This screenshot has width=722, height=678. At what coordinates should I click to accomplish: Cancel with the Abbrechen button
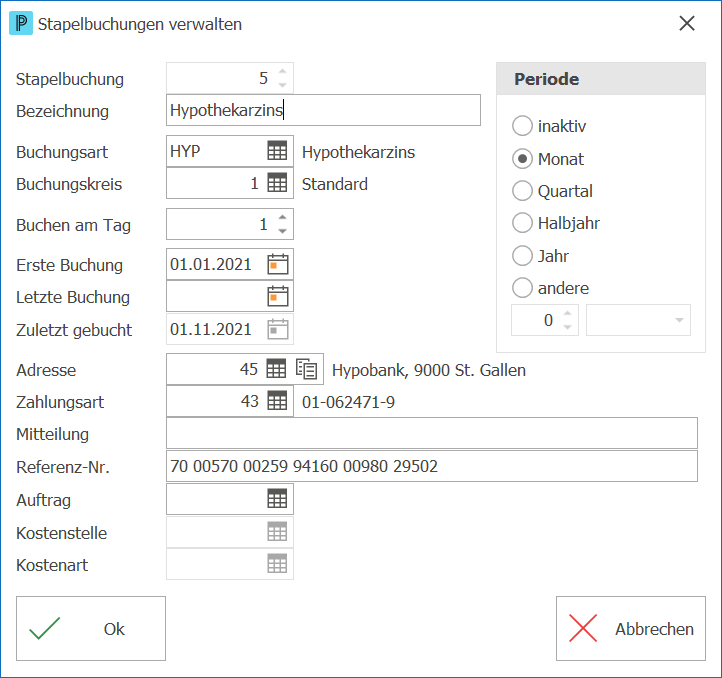coord(631,629)
